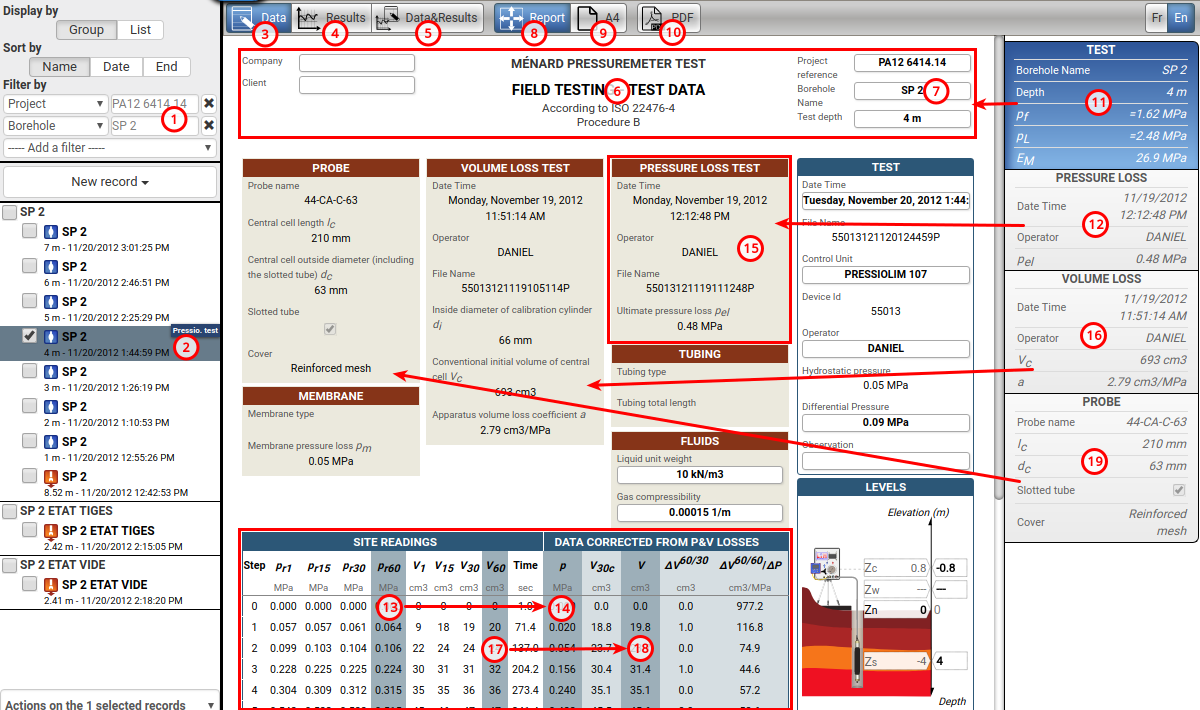
Task: Check the SP 2 ETAT VIDE group checkbox
Action: click(10, 566)
